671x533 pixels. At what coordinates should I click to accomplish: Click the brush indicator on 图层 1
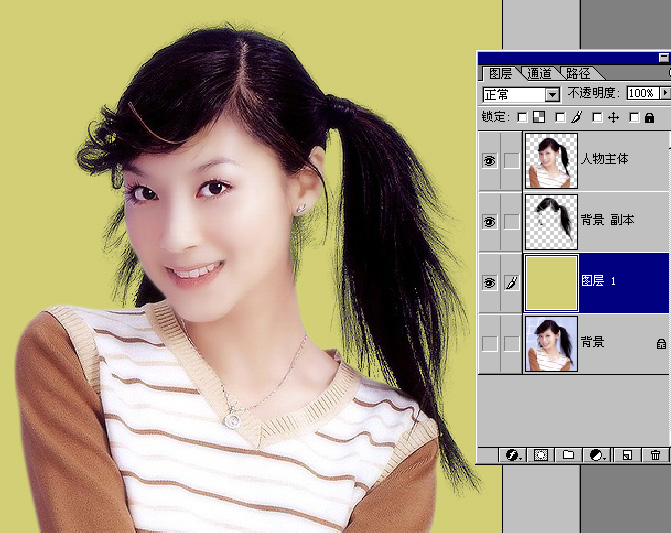[511, 283]
